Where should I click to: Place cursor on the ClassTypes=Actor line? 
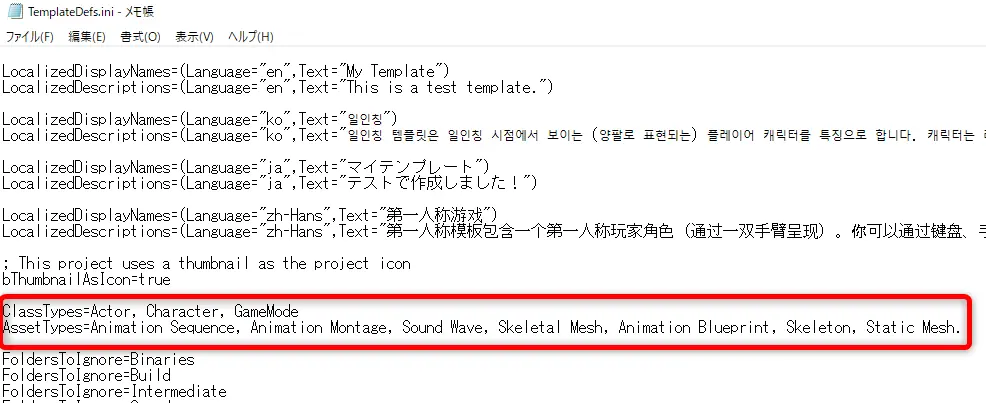tap(150, 311)
